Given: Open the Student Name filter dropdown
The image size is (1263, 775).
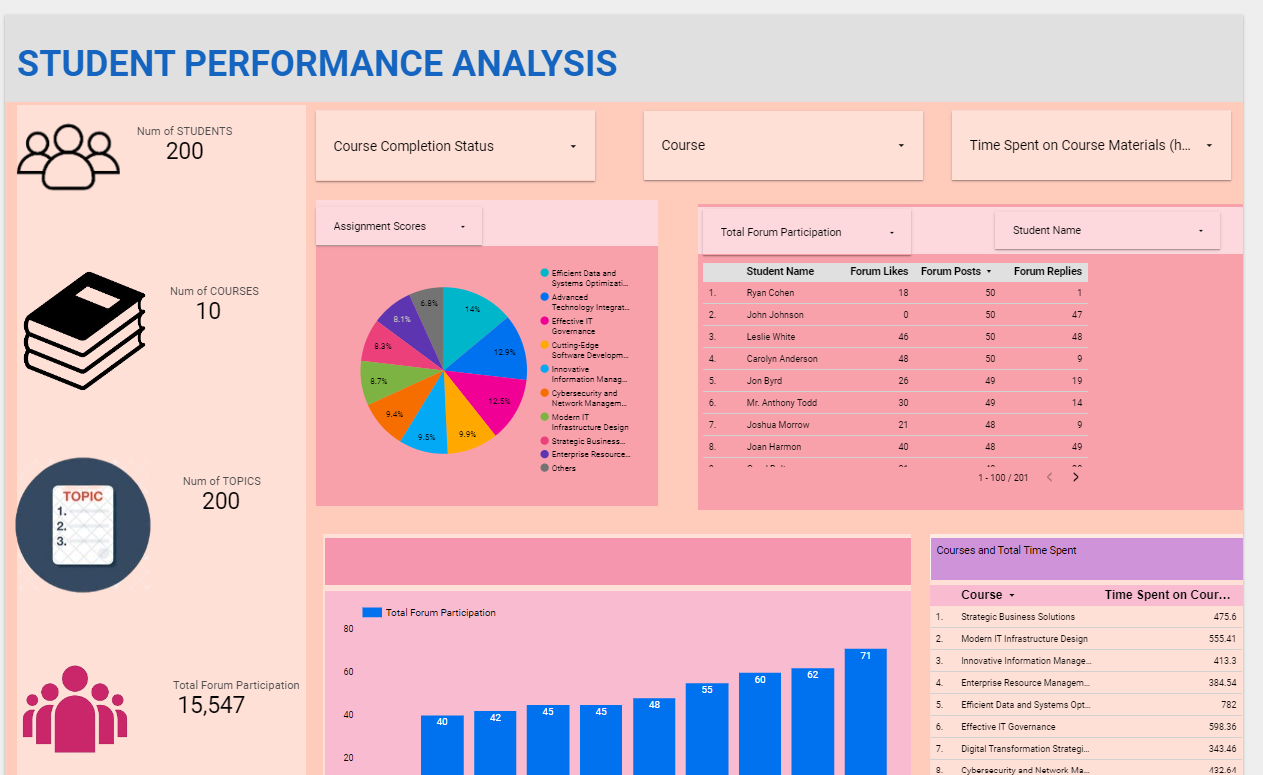Looking at the screenshot, I should [x=1108, y=230].
